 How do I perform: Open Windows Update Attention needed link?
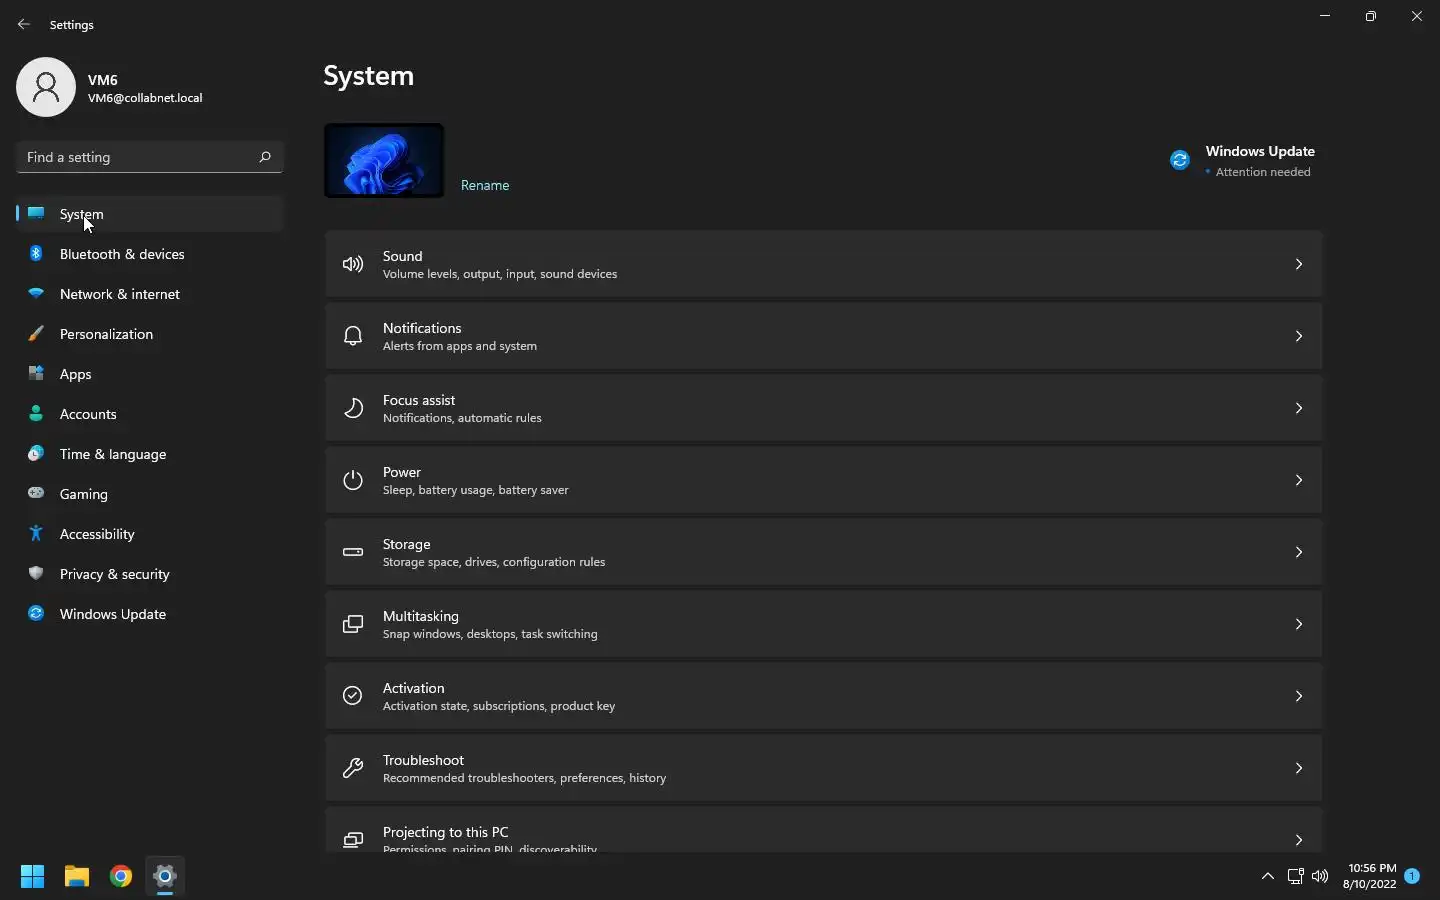pos(1243,161)
